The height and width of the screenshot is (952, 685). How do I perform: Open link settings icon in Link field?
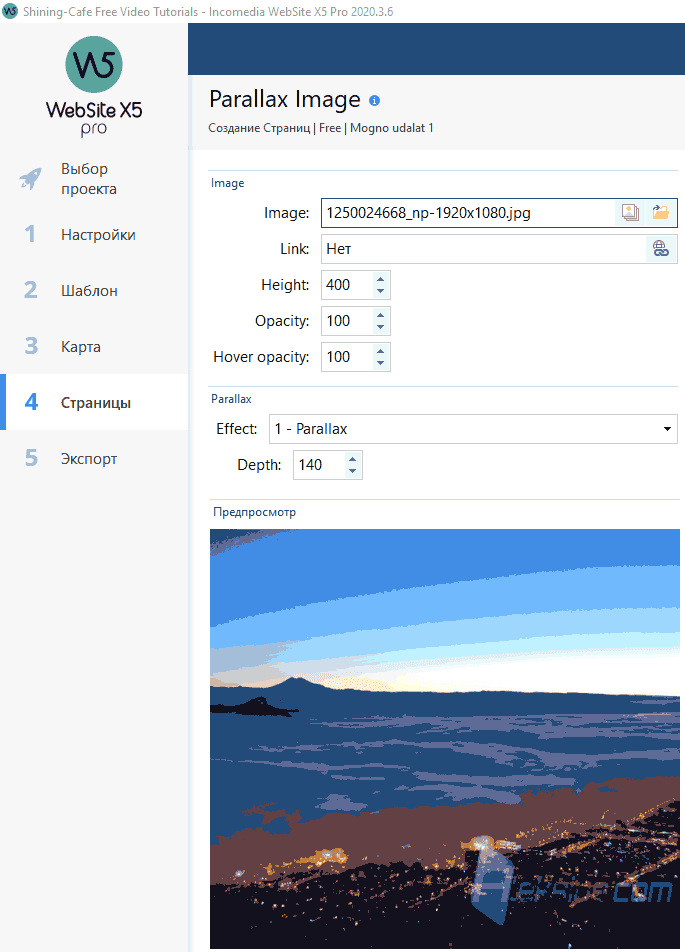pos(661,249)
